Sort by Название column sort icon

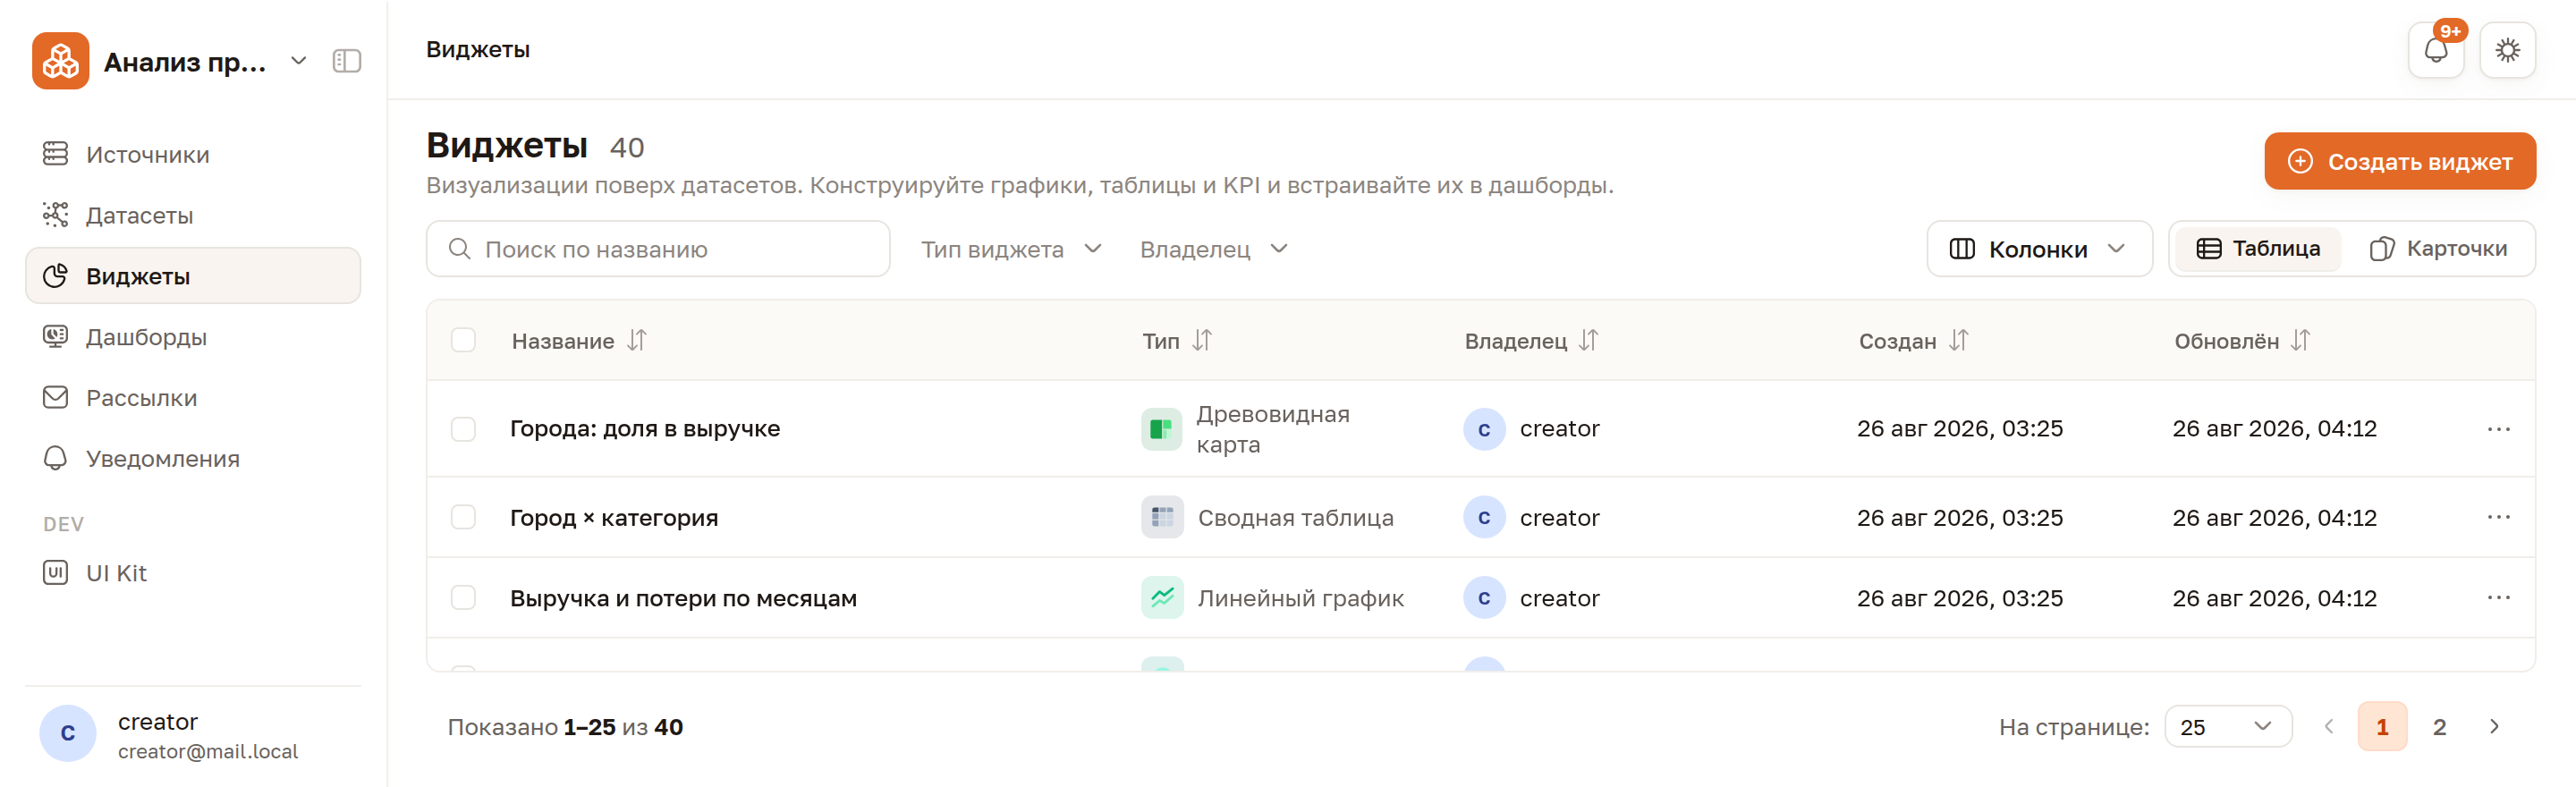(637, 341)
